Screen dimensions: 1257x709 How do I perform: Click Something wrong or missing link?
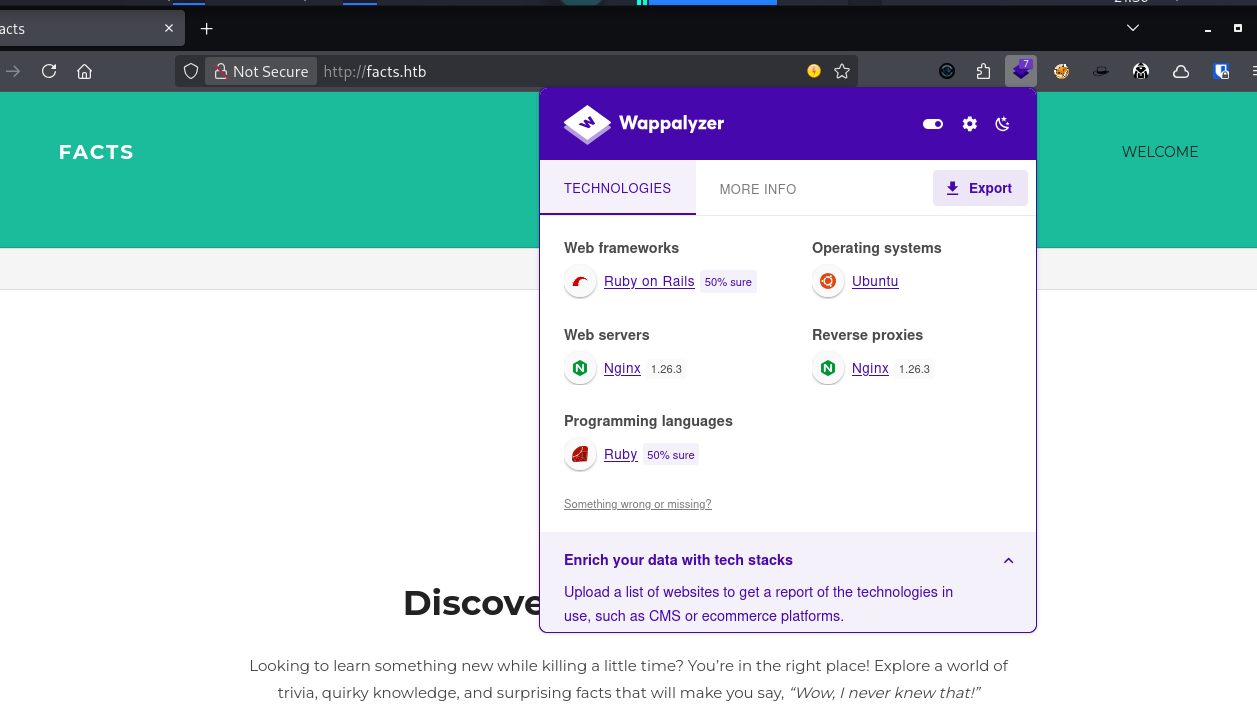pyautogui.click(x=637, y=504)
